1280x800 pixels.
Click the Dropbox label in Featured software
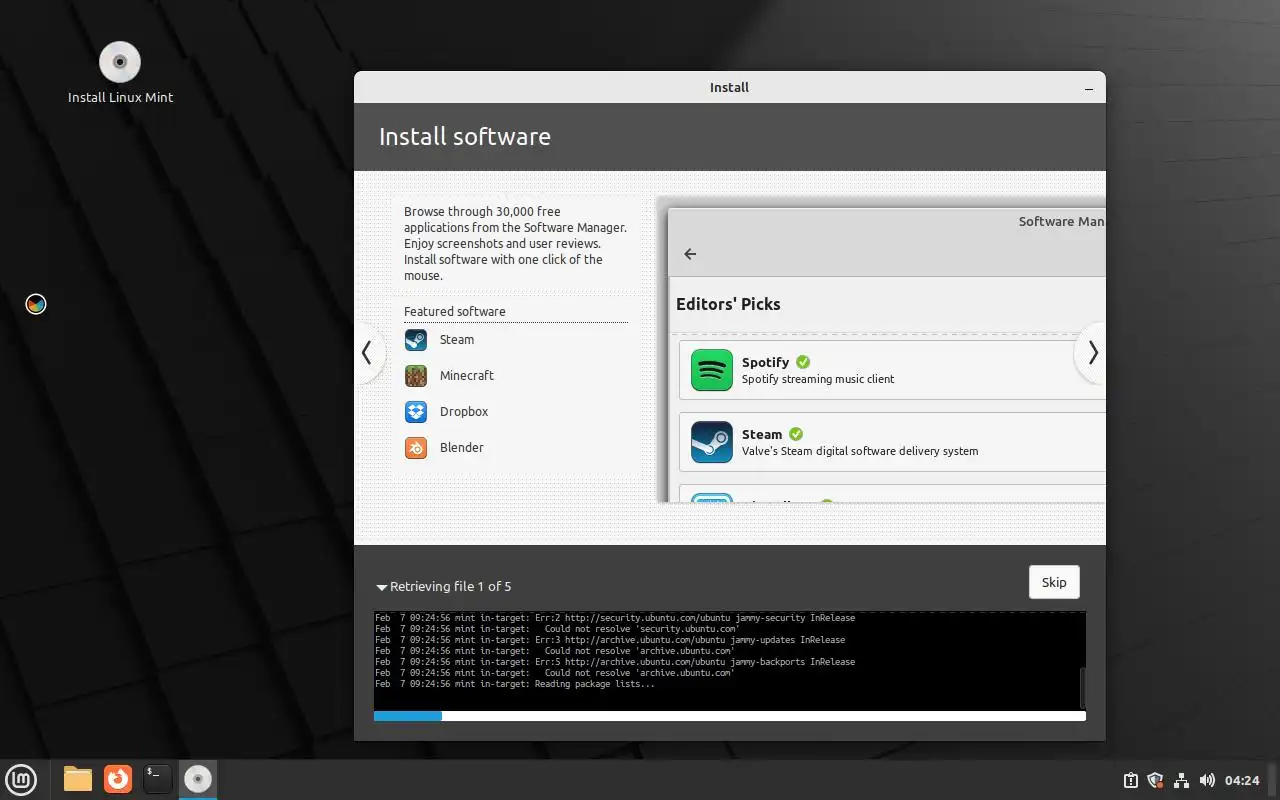[464, 412]
